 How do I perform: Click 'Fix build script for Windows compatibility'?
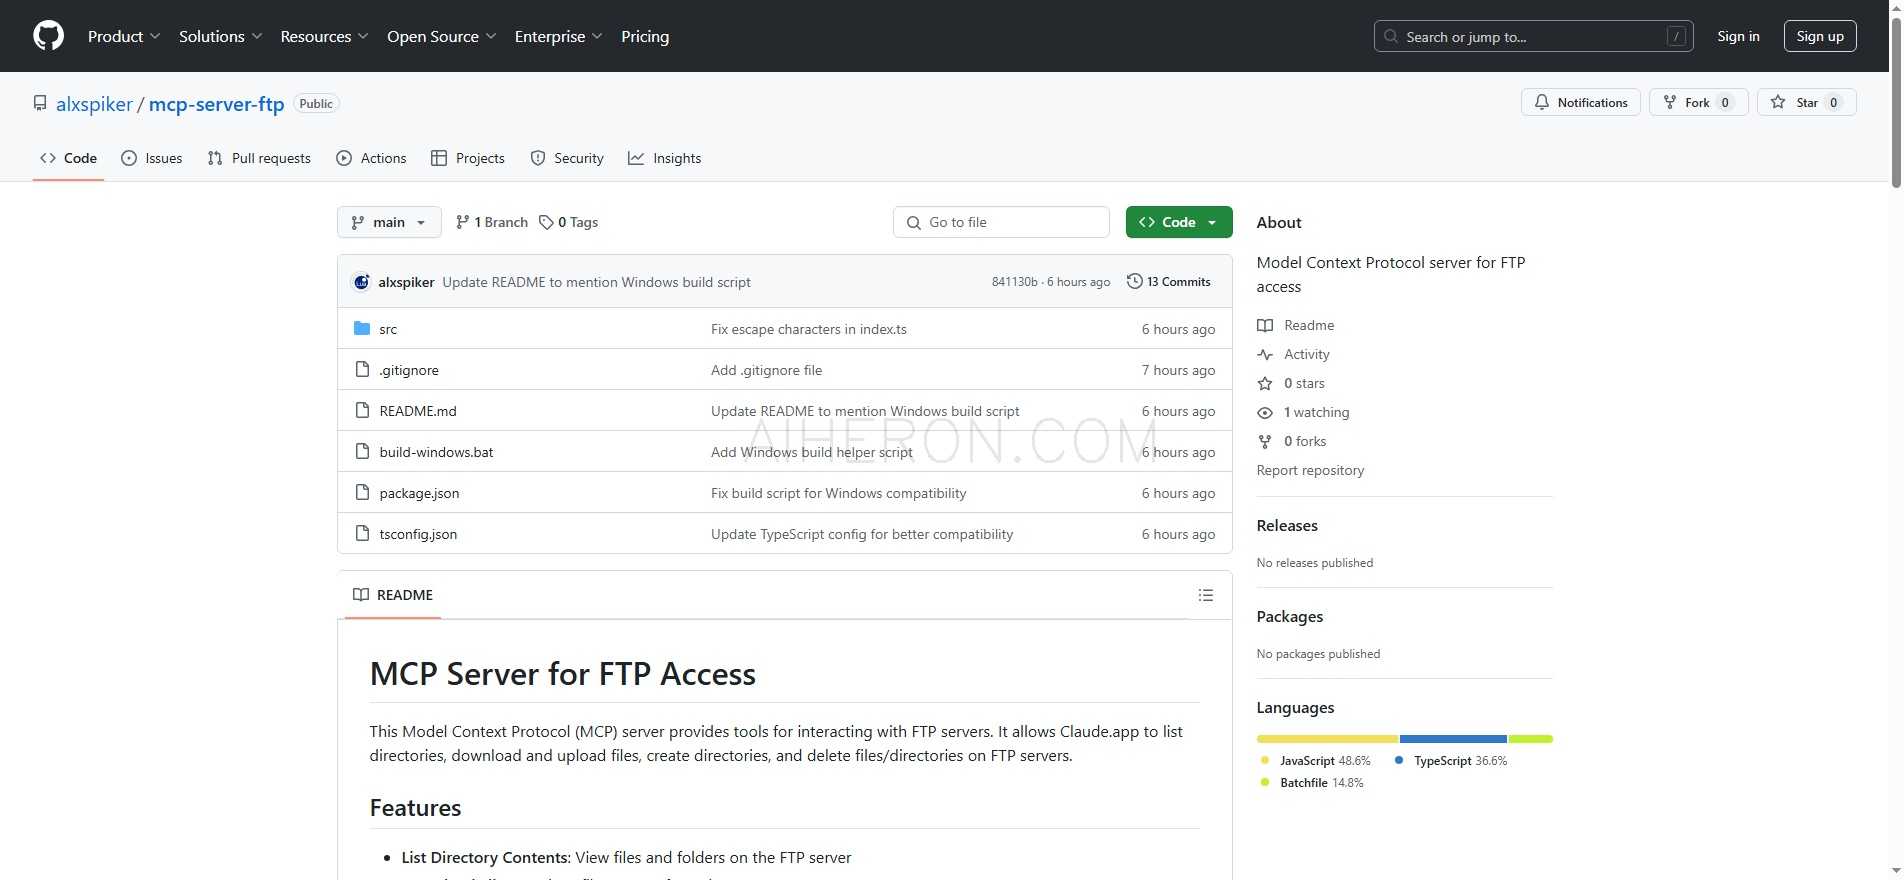[x=839, y=493]
